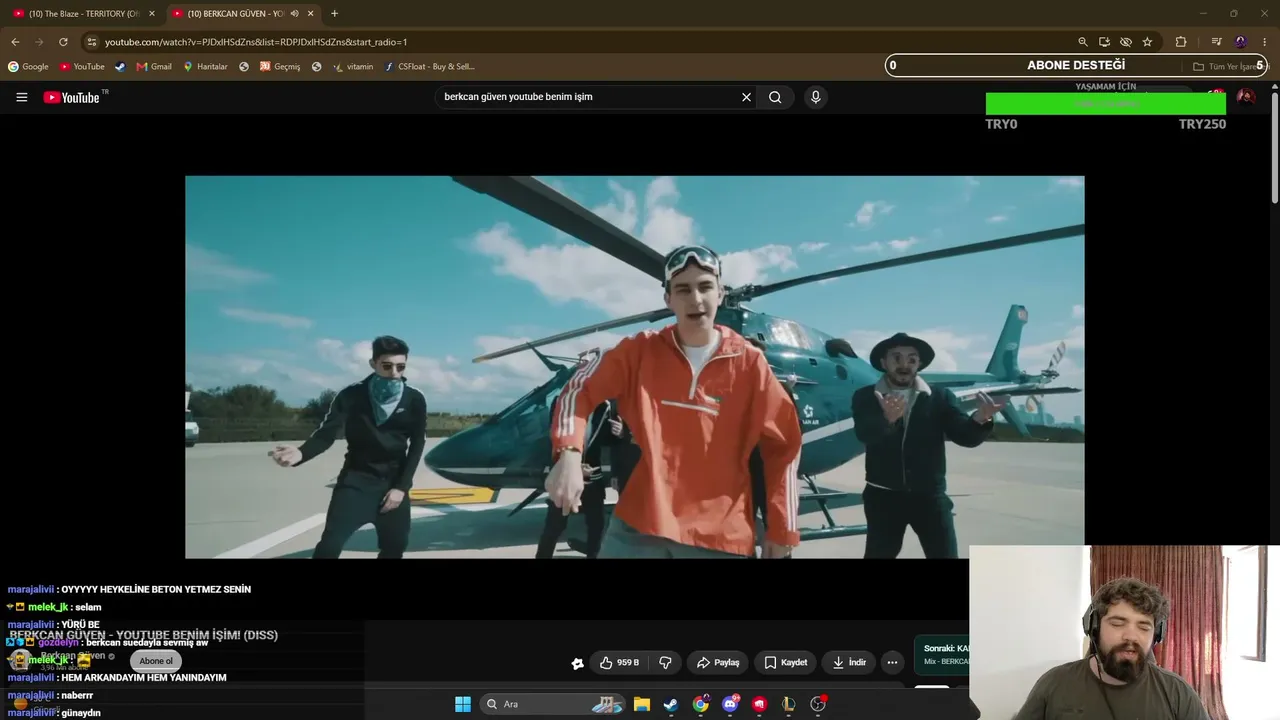Save the video with Kaydet
The height and width of the screenshot is (720, 1280).
point(785,662)
